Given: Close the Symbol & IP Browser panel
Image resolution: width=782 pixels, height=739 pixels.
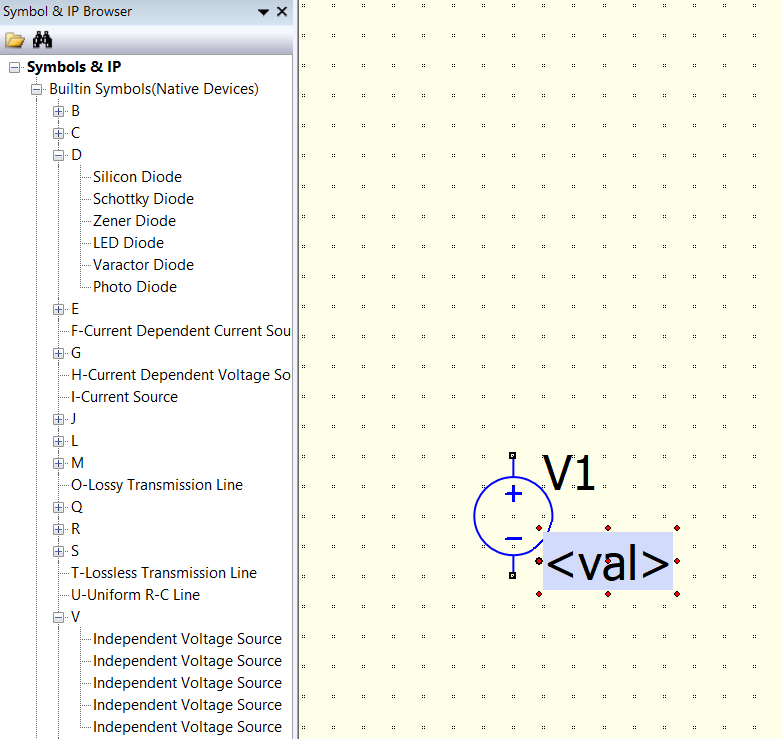Looking at the screenshot, I should tap(282, 12).
